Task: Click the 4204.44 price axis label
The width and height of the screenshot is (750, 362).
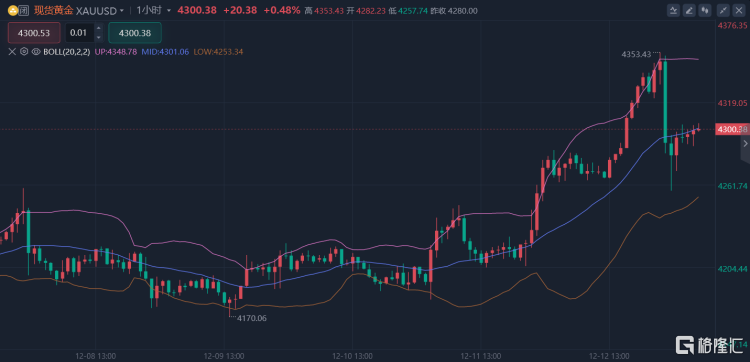Action: tap(733, 269)
